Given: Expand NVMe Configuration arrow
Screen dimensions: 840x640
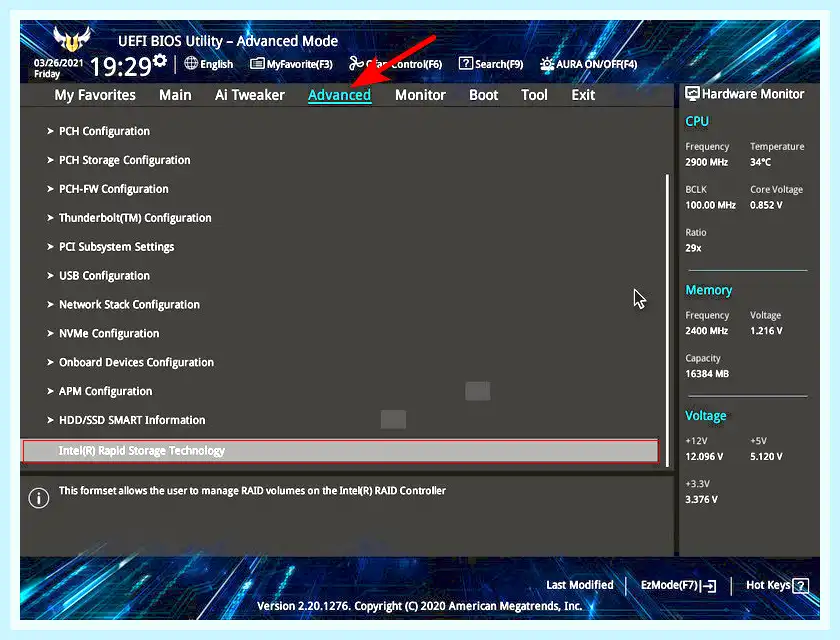Looking at the screenshot, I should click(x=50, y=334).
